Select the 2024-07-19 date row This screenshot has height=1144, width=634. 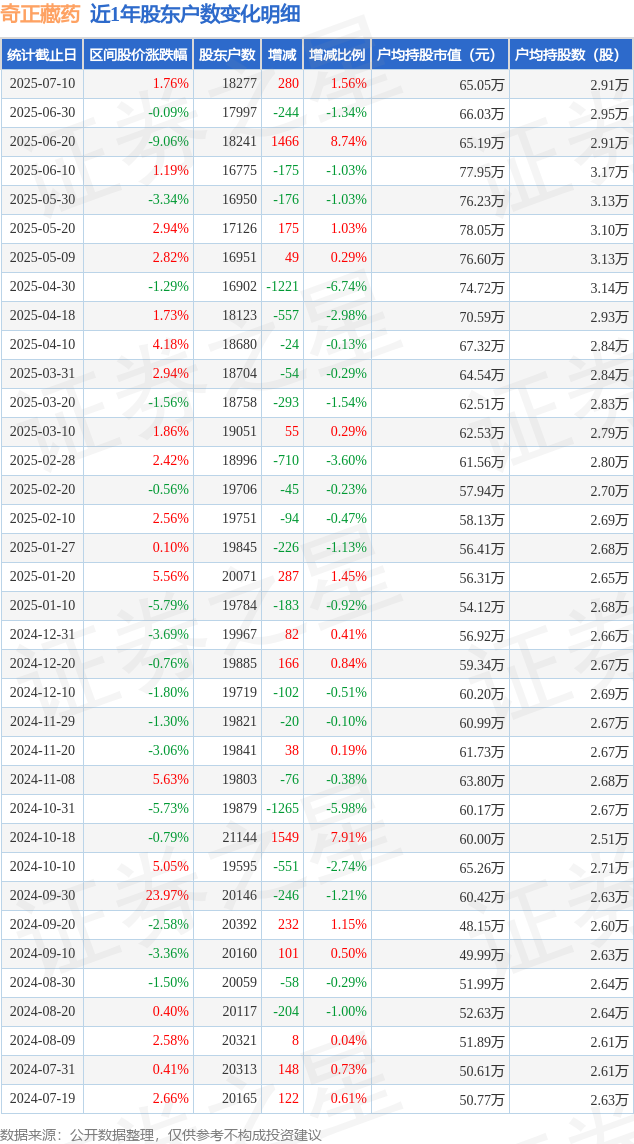[x=316, y=1098]
